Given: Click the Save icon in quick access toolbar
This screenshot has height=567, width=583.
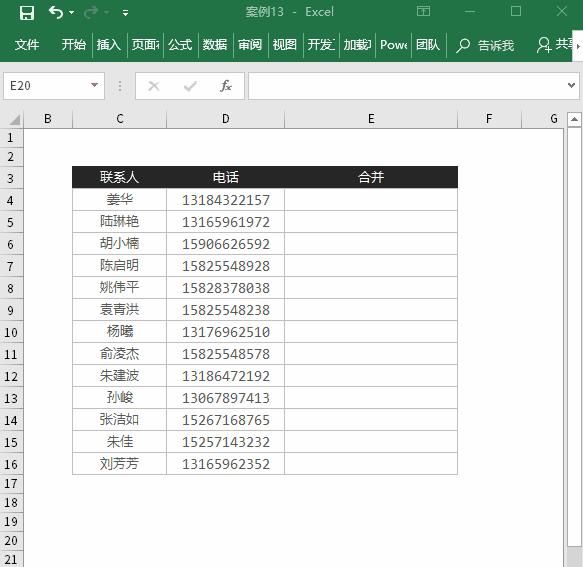Looking at the screenshot, I should click(x=27, y=13).
